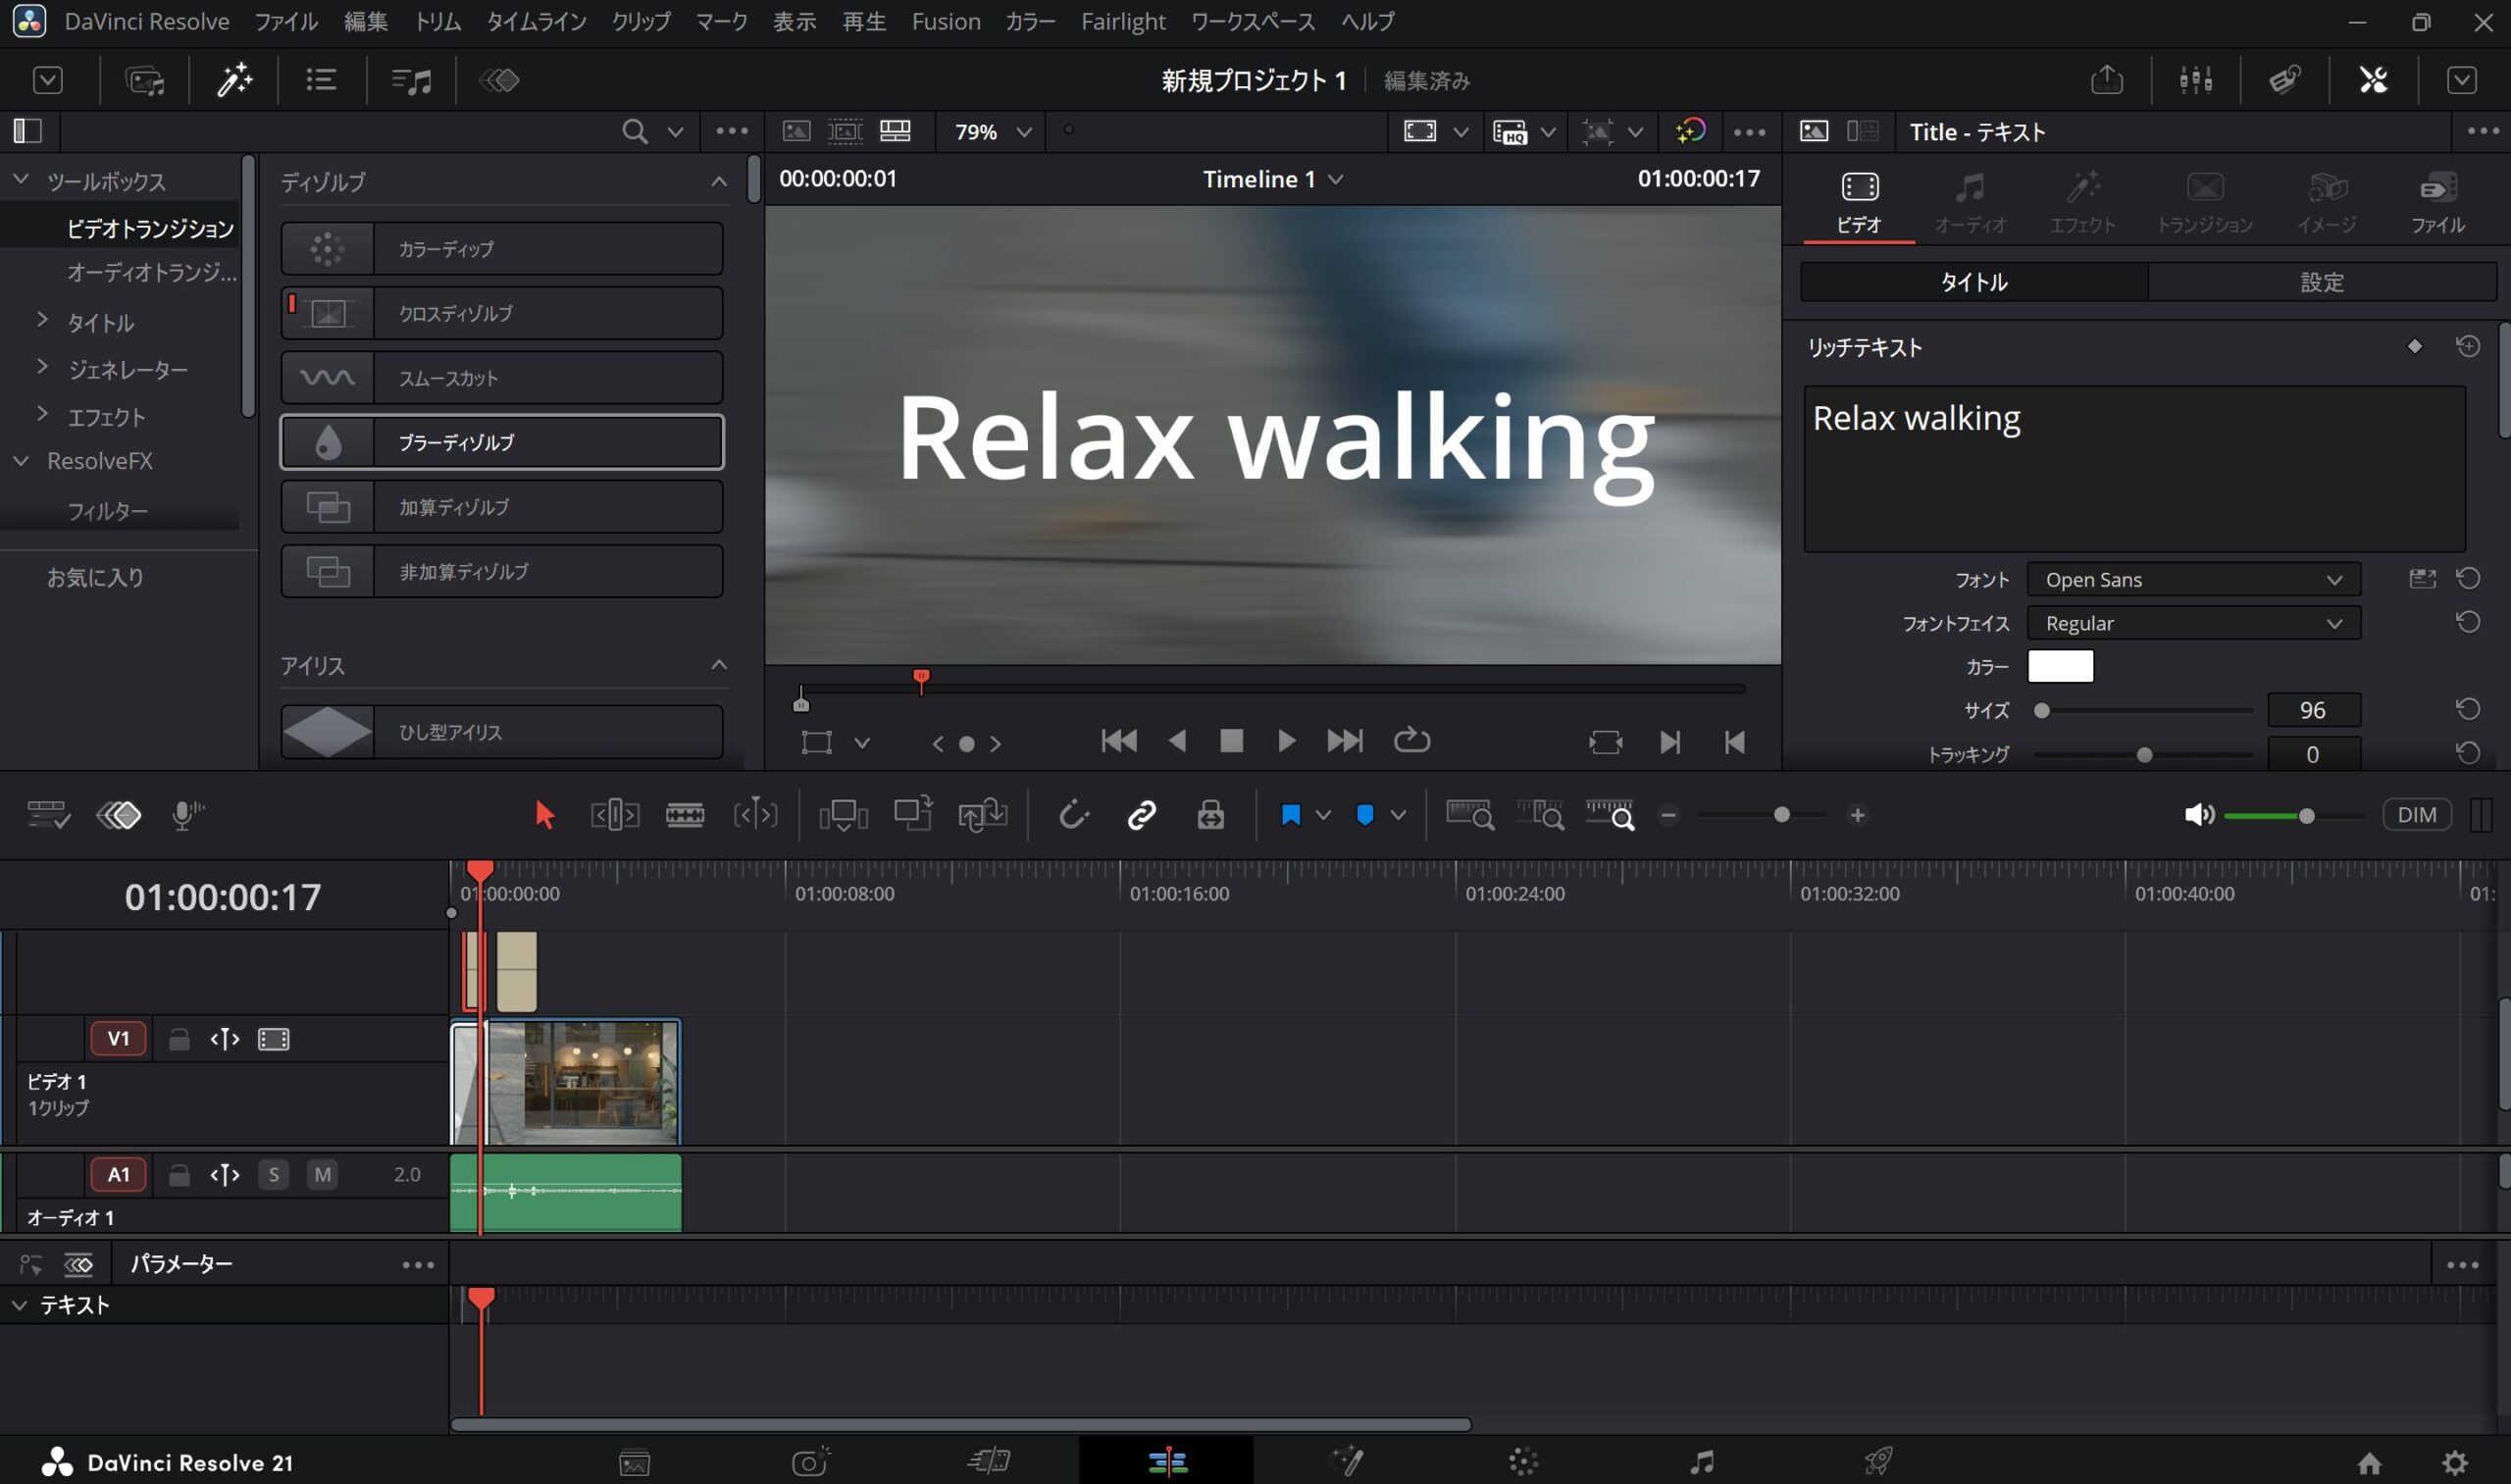Open the ファイル inspector tab

click(2437, 203)
